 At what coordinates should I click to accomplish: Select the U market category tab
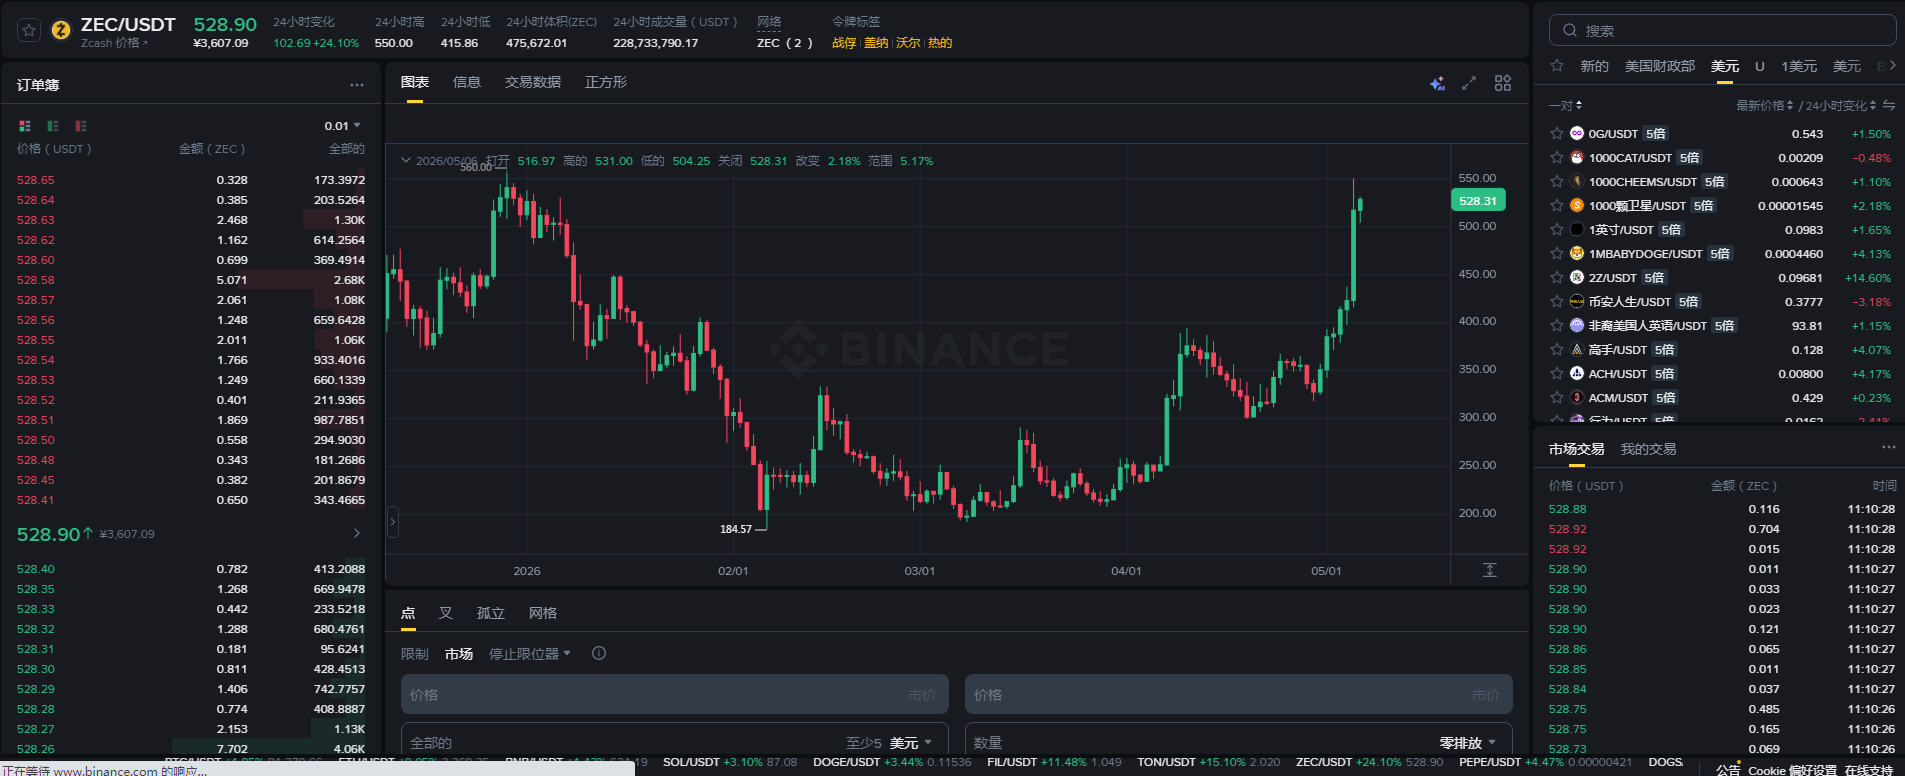(x=1760, y=66)
